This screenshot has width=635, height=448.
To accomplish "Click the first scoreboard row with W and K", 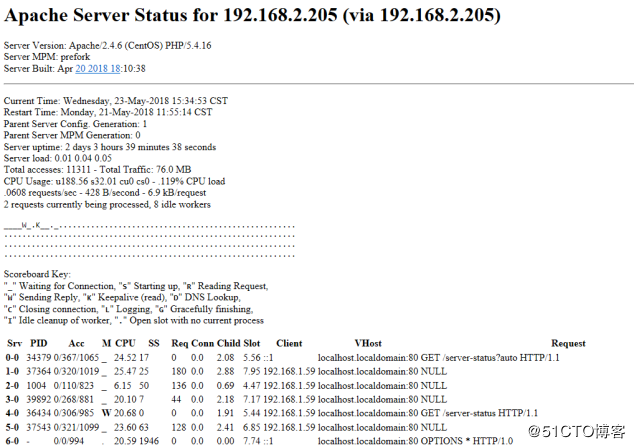I will (149, 225).
